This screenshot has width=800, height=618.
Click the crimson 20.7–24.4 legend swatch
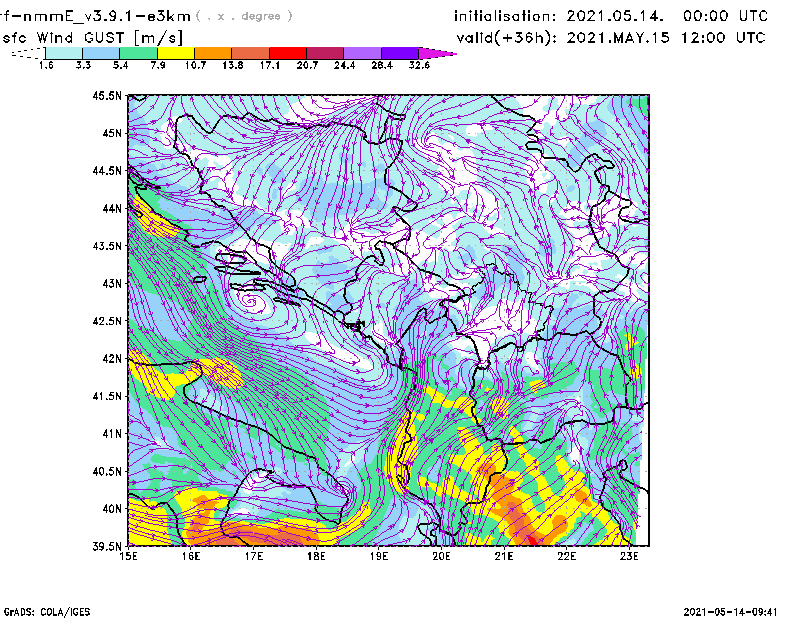point(326,53)
